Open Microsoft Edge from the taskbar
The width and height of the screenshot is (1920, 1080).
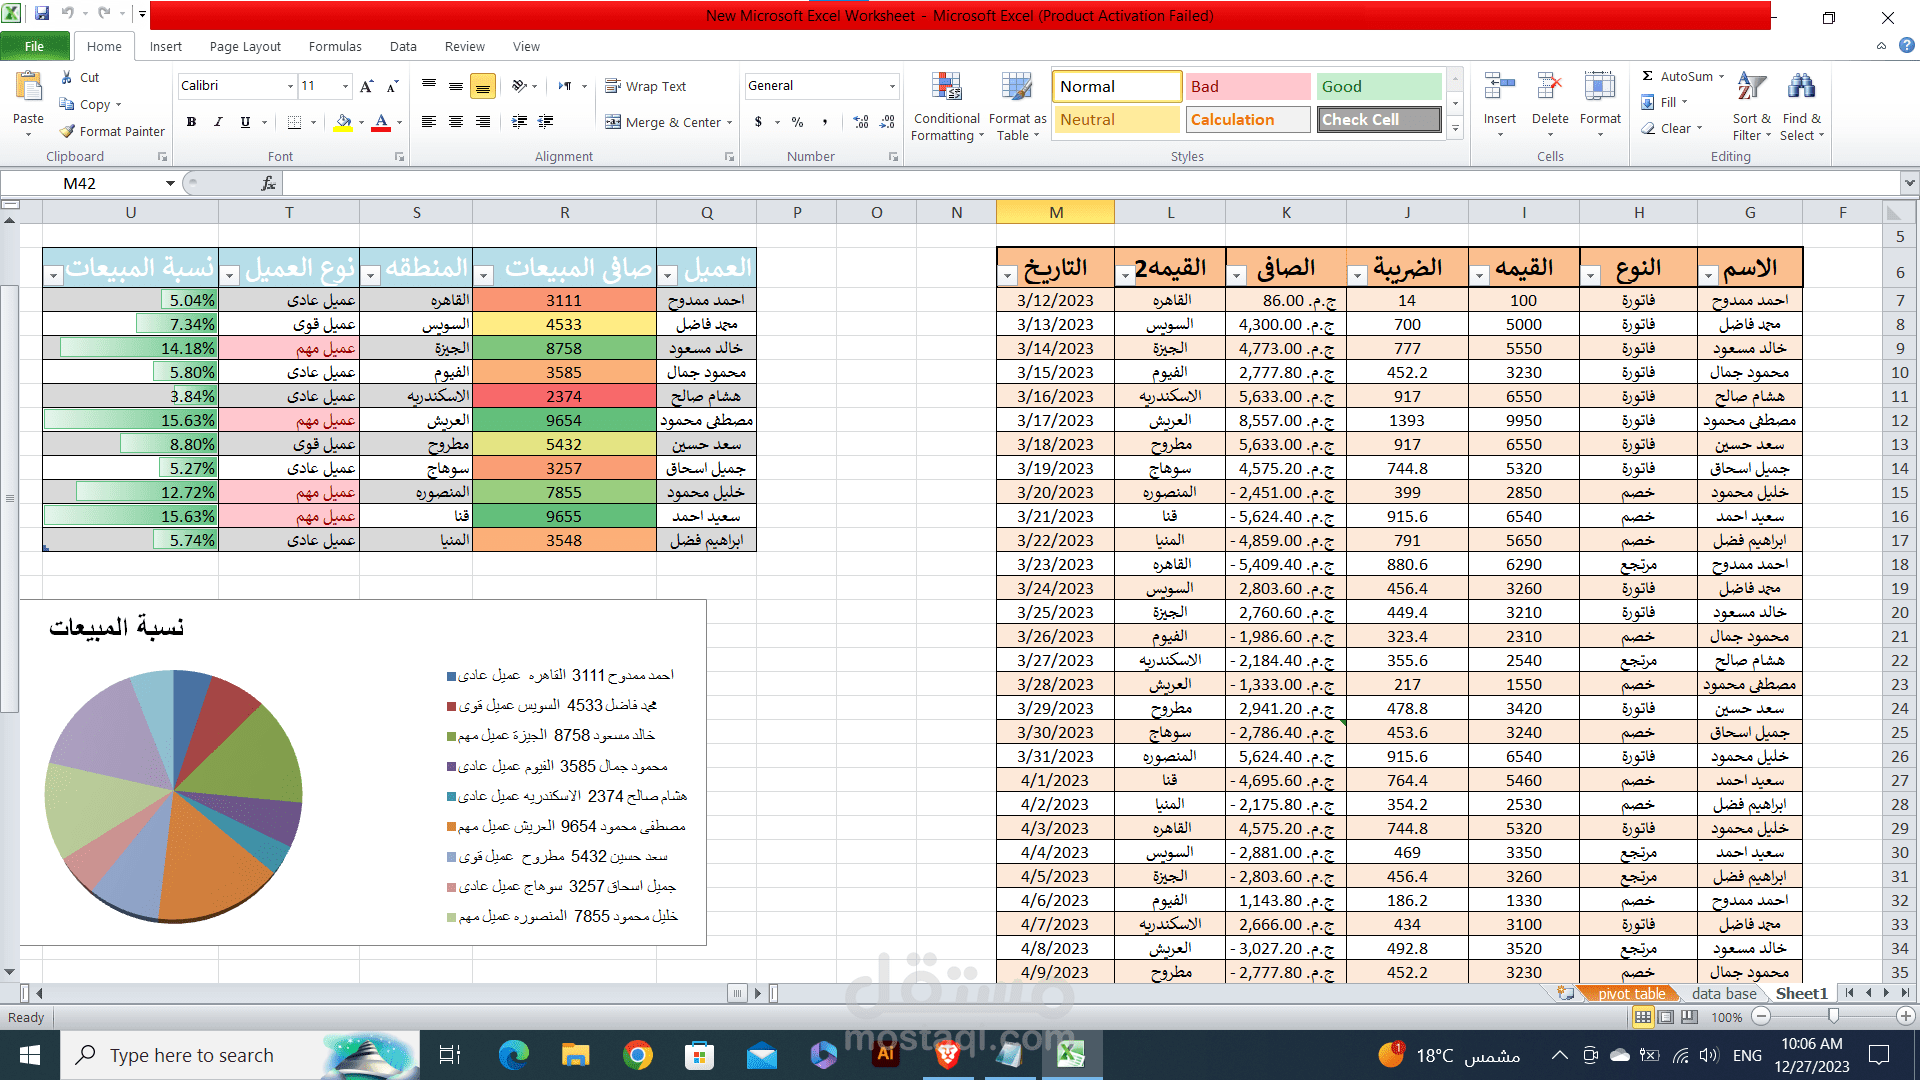514,1055
